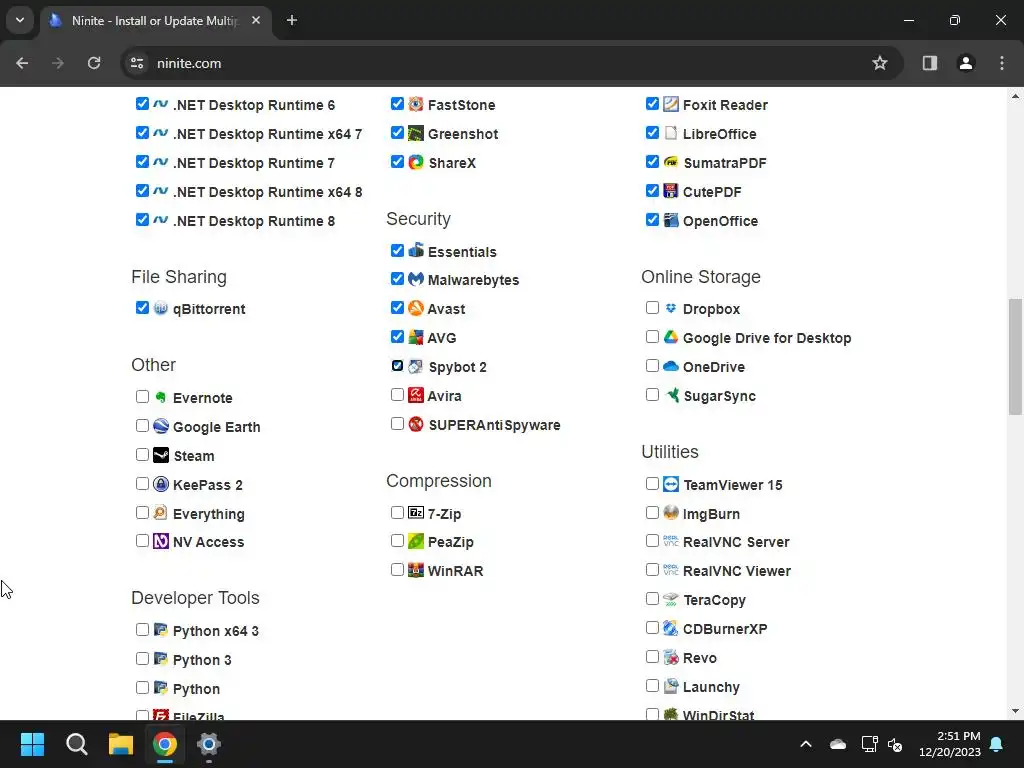Show hidden system tray icons

[806, 744]
